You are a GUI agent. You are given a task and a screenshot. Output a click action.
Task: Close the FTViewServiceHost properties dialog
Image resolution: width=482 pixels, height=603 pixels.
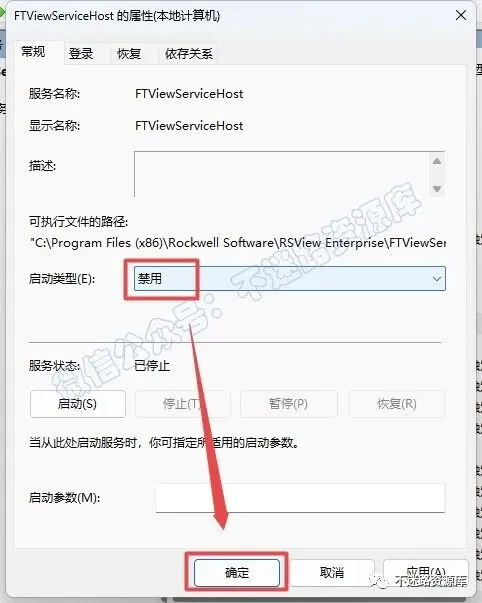(x=461, y=16)
